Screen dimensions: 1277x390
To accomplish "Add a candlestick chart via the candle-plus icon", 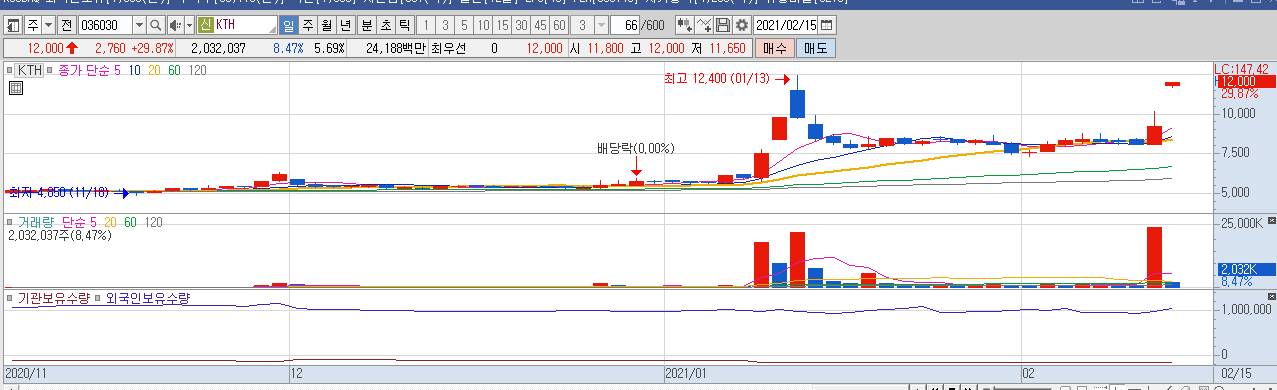I will (685, 25).
